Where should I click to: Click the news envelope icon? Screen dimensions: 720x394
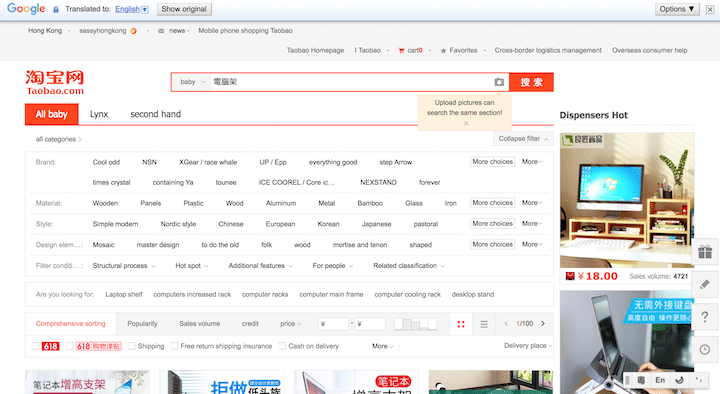point(161,31)
